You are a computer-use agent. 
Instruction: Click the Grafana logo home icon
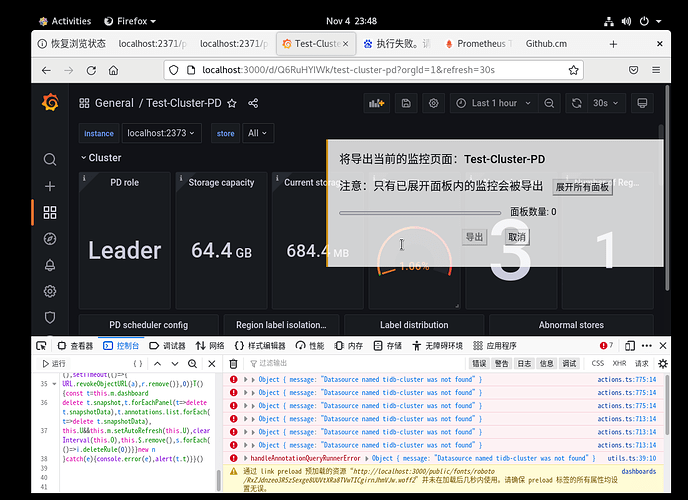(x=50, y=103)
